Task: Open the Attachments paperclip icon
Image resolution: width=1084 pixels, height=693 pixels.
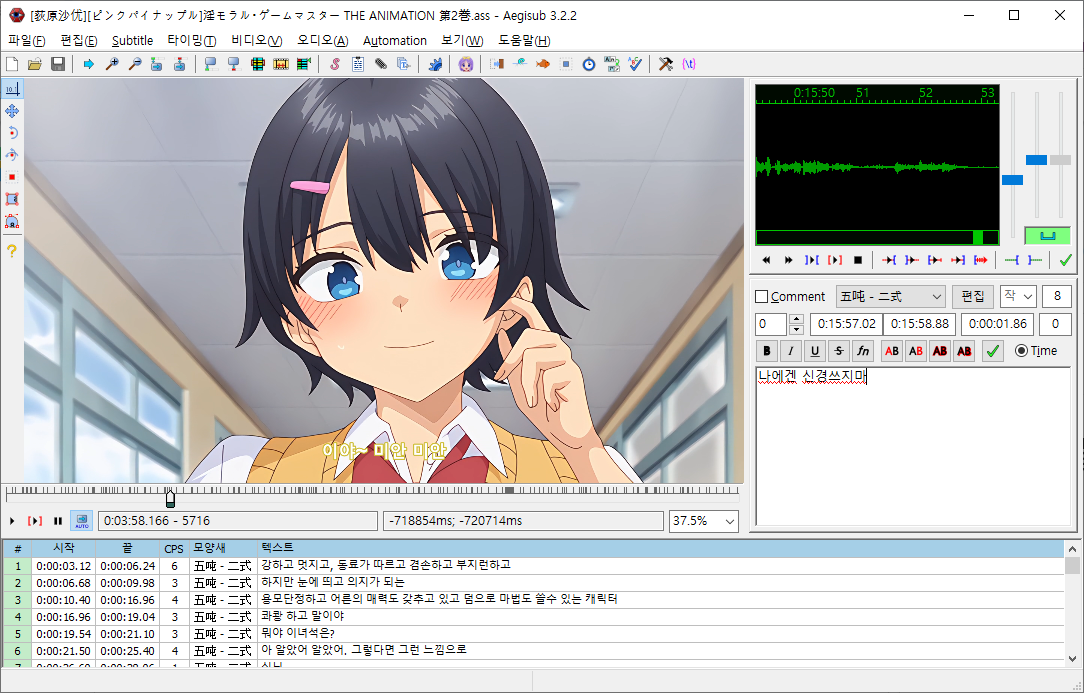Action: coord(381,64)
